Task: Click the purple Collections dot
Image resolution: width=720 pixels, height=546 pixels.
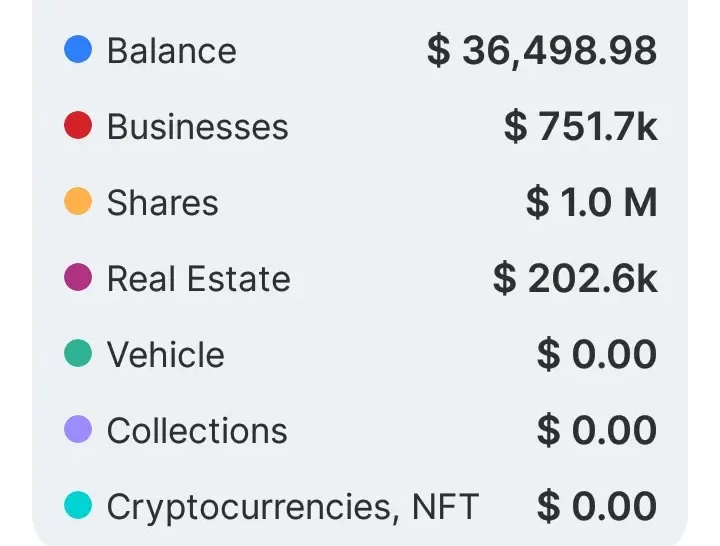Action: click(x=78, y=429)
